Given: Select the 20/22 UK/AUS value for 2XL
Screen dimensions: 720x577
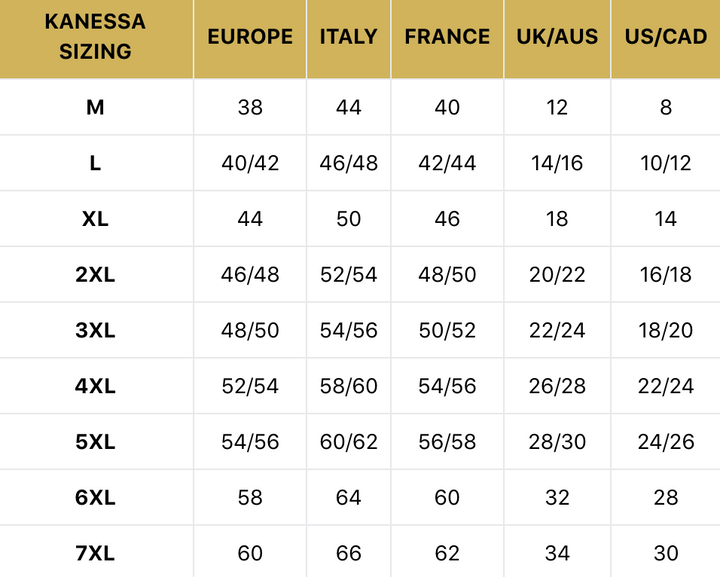Looking at the screenshot, I should coord(557,274).
